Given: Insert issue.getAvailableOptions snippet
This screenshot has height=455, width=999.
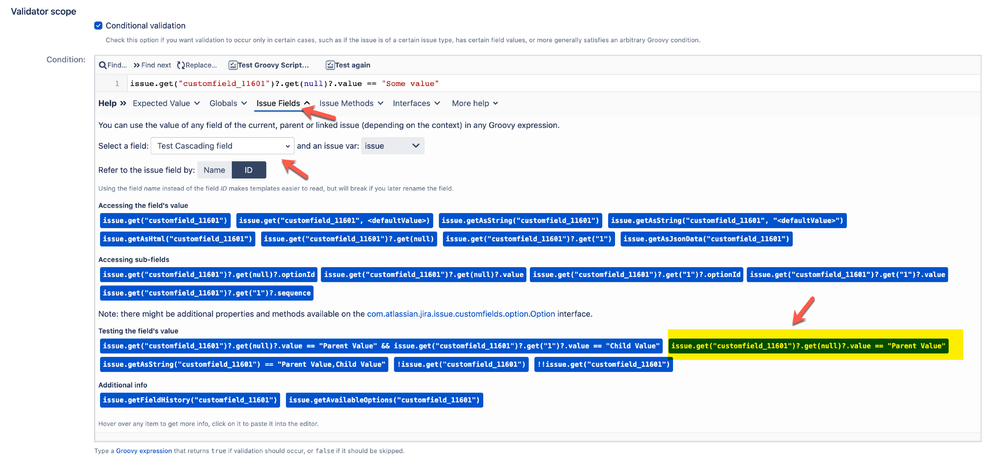Looking at the screenshot, I should tap(385, 400).
